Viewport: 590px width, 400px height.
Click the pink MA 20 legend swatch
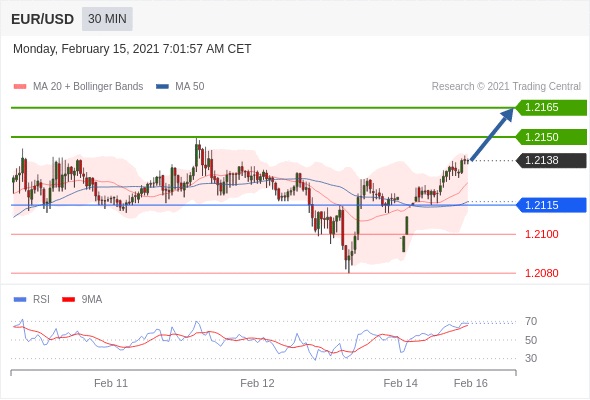pyautogui.click(x=20, y=87)
